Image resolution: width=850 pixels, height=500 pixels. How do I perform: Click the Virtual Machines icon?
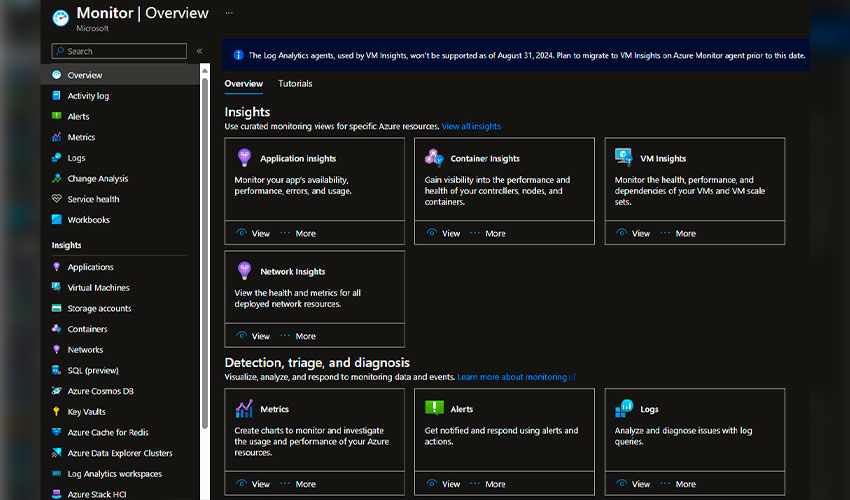tap(56, 287)
